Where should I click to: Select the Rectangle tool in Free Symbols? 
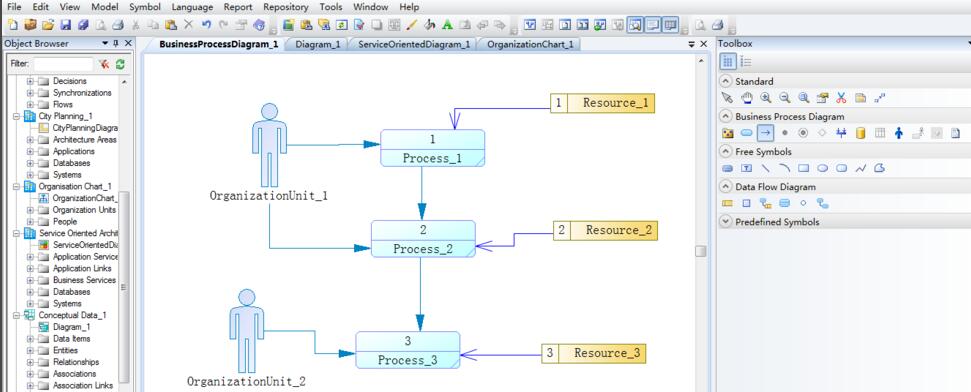(x=804, y=168)
